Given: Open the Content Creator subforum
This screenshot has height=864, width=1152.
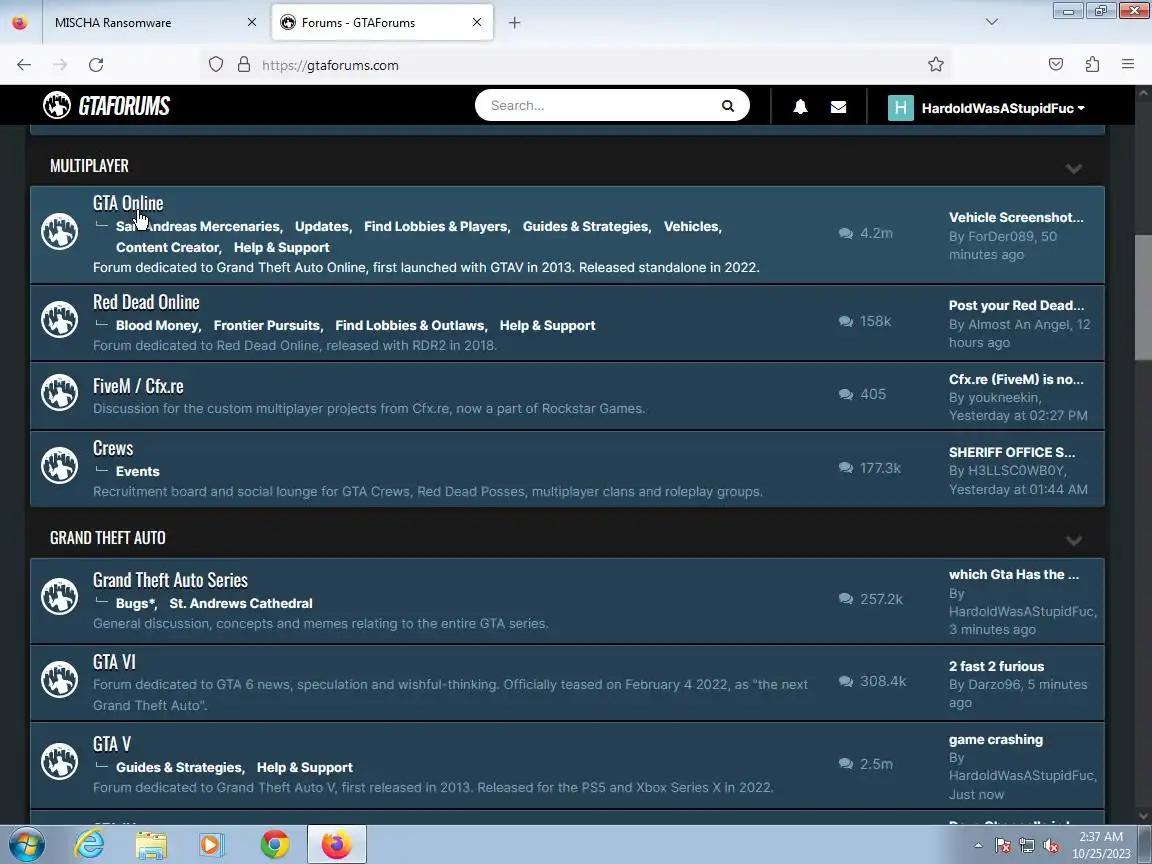Looking at the screenshot, I should 168,248.
